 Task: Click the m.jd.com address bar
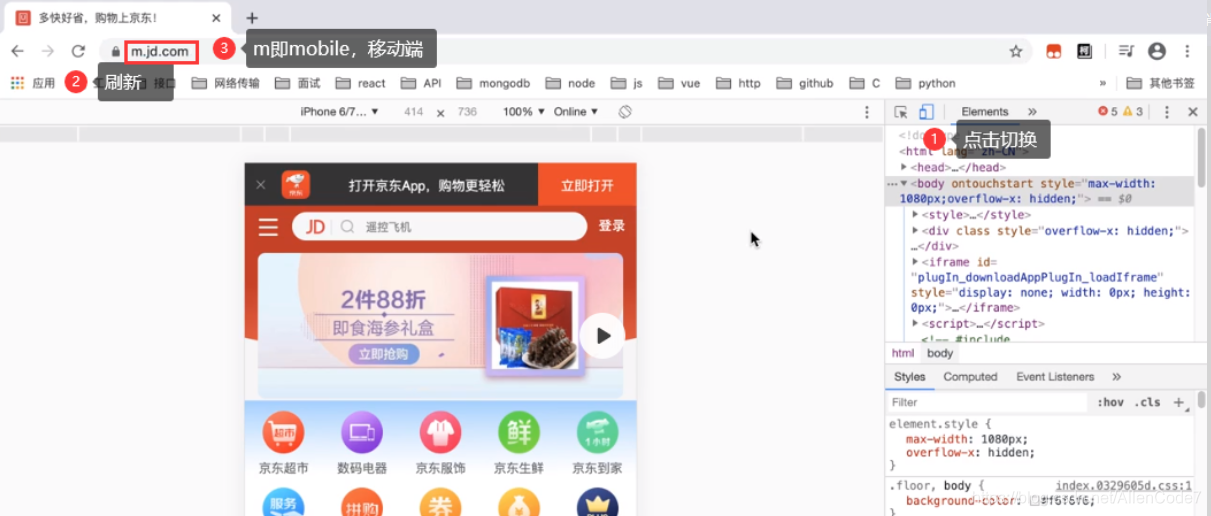pyautogui.click(x=161, y=51)
